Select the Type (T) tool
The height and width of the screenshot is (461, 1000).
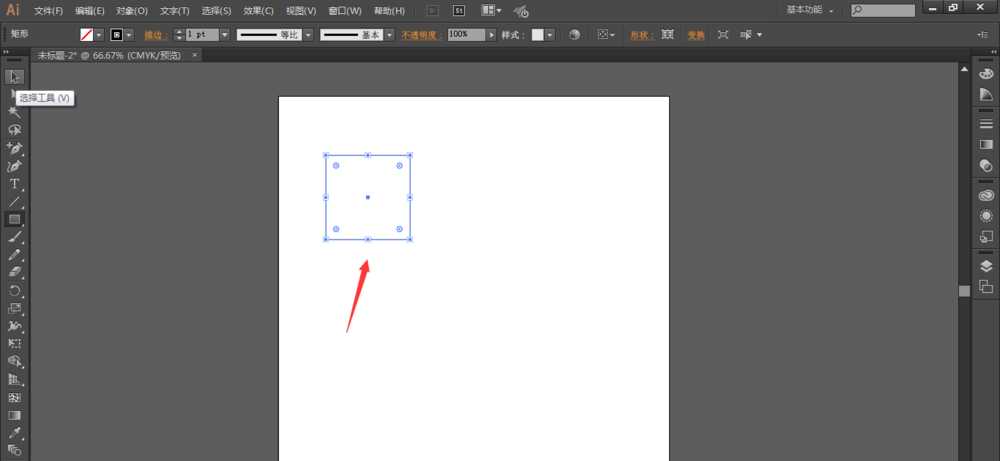[15, 184]
